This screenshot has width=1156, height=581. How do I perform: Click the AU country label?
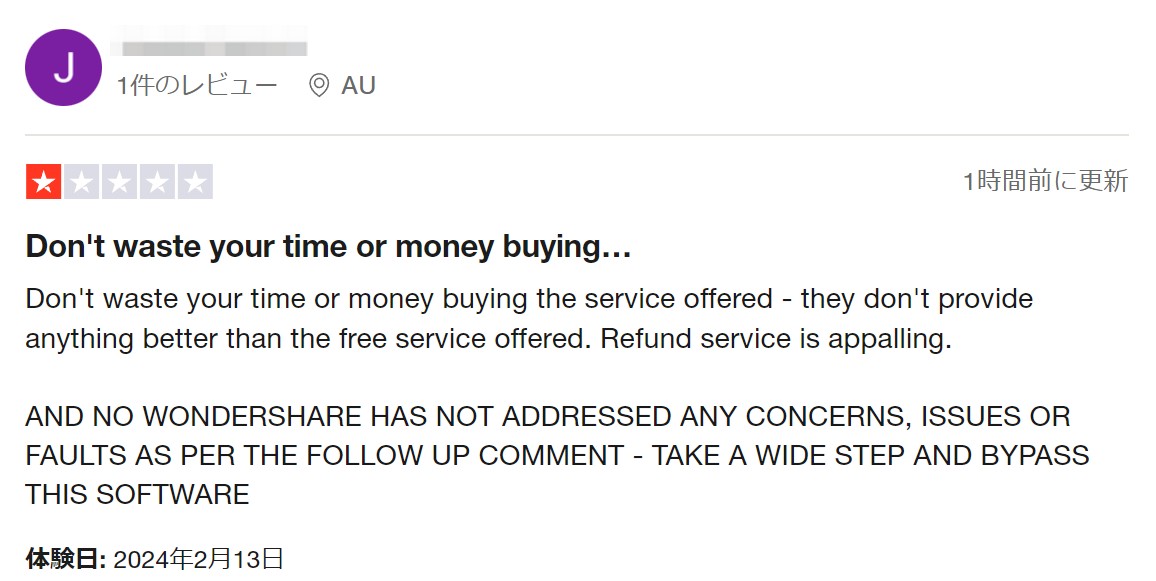click(x=358, y=86)
